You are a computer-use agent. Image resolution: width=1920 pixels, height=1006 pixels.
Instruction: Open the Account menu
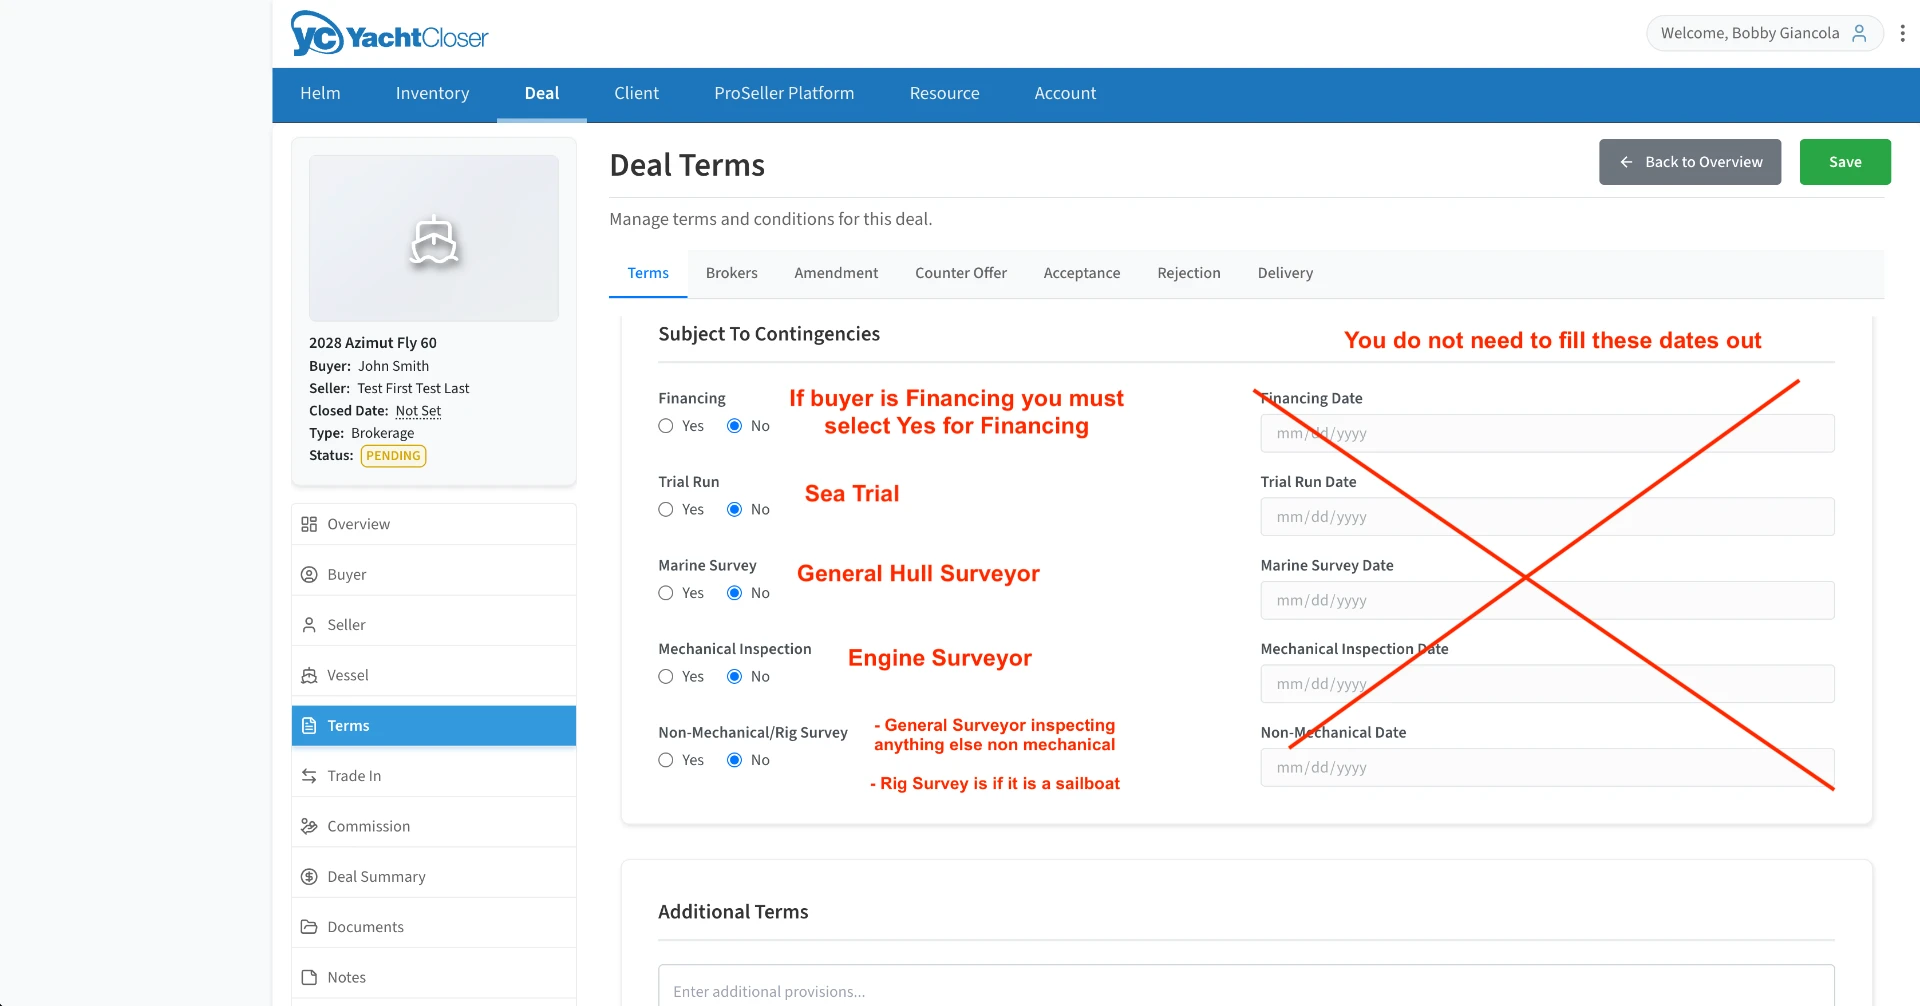[1065, 93]
